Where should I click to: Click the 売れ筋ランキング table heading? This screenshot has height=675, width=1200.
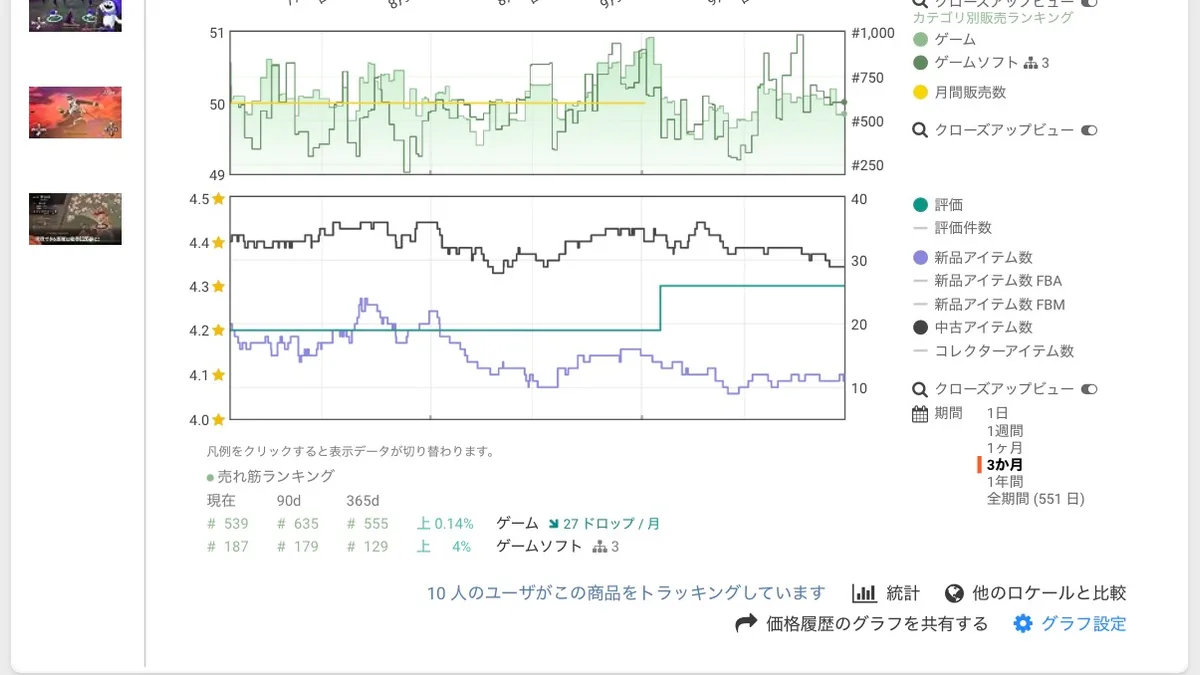click(276, 477)
